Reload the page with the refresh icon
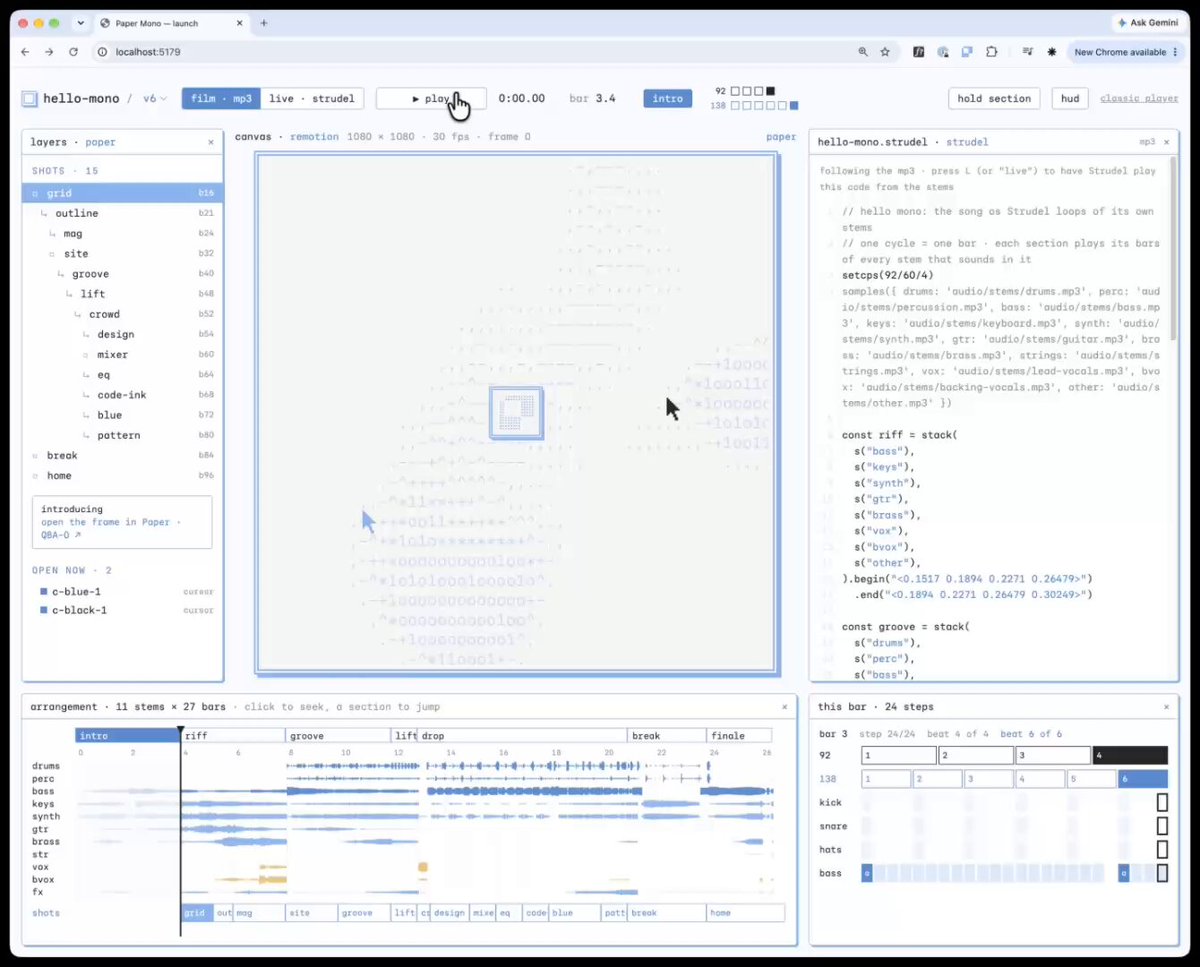The width and height of the screenshot is (1200, 967). click(x=73, y=52)
